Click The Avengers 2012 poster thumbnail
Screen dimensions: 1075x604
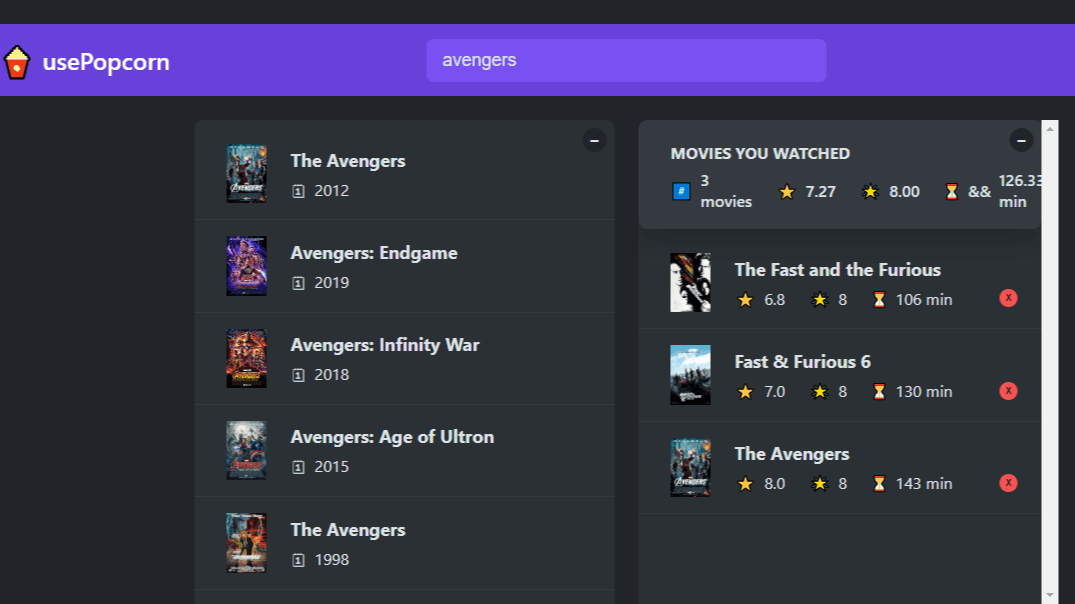point(246,173)
